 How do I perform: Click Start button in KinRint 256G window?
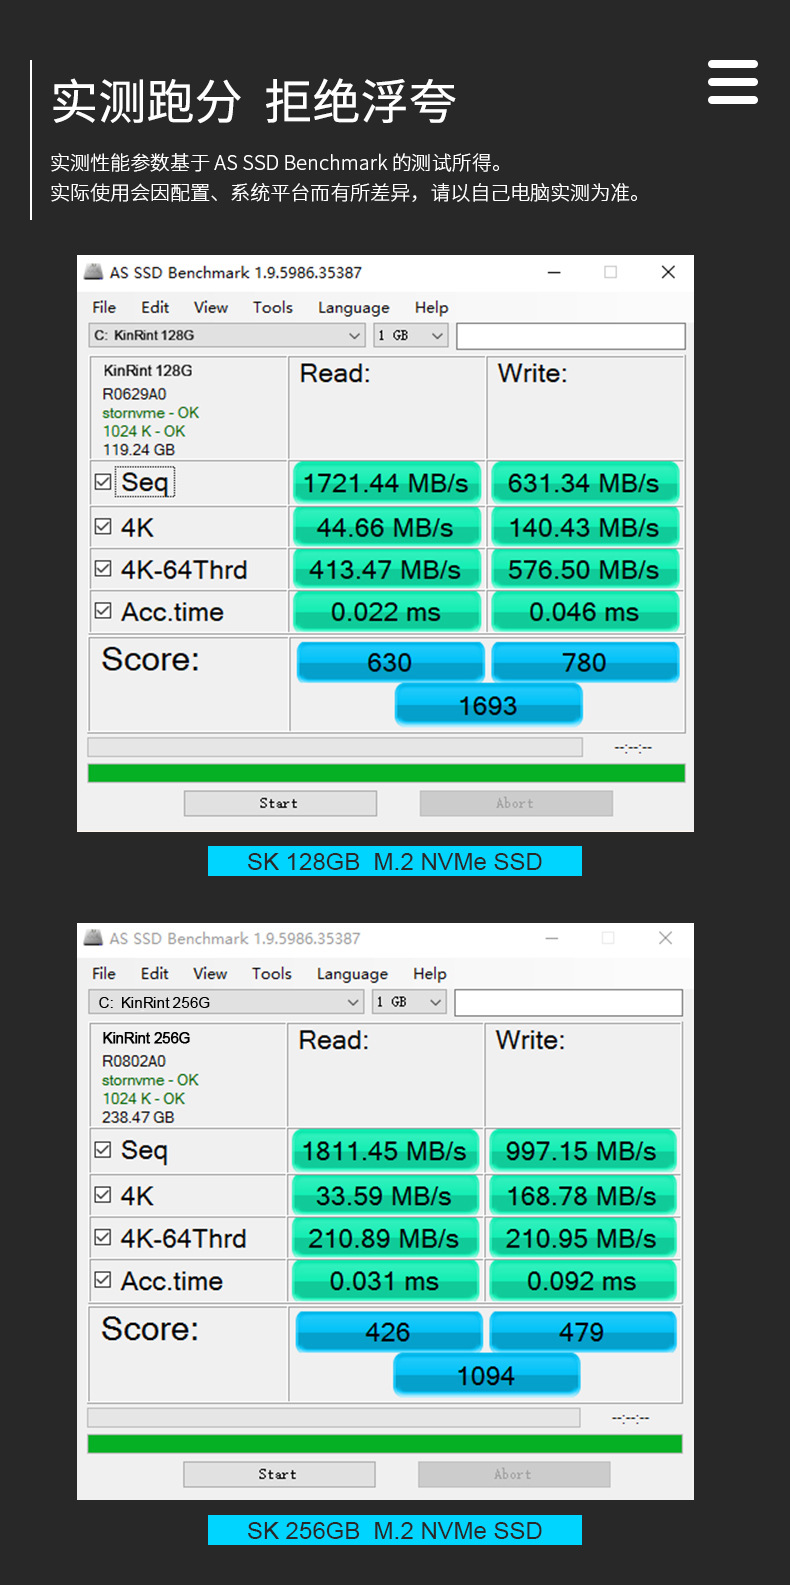(x=279, y=1474)
